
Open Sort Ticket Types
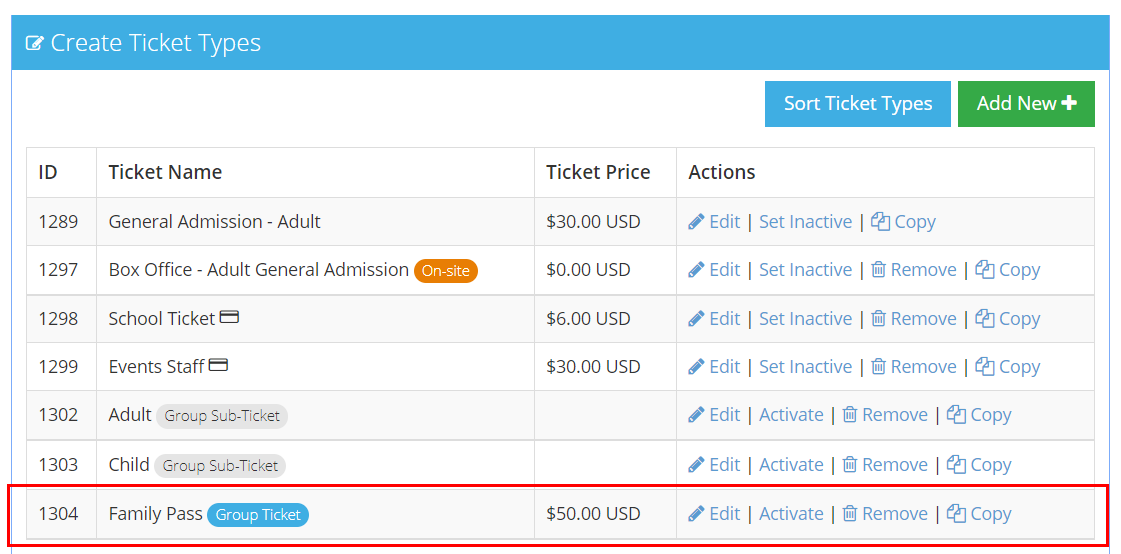click(857, 104)
